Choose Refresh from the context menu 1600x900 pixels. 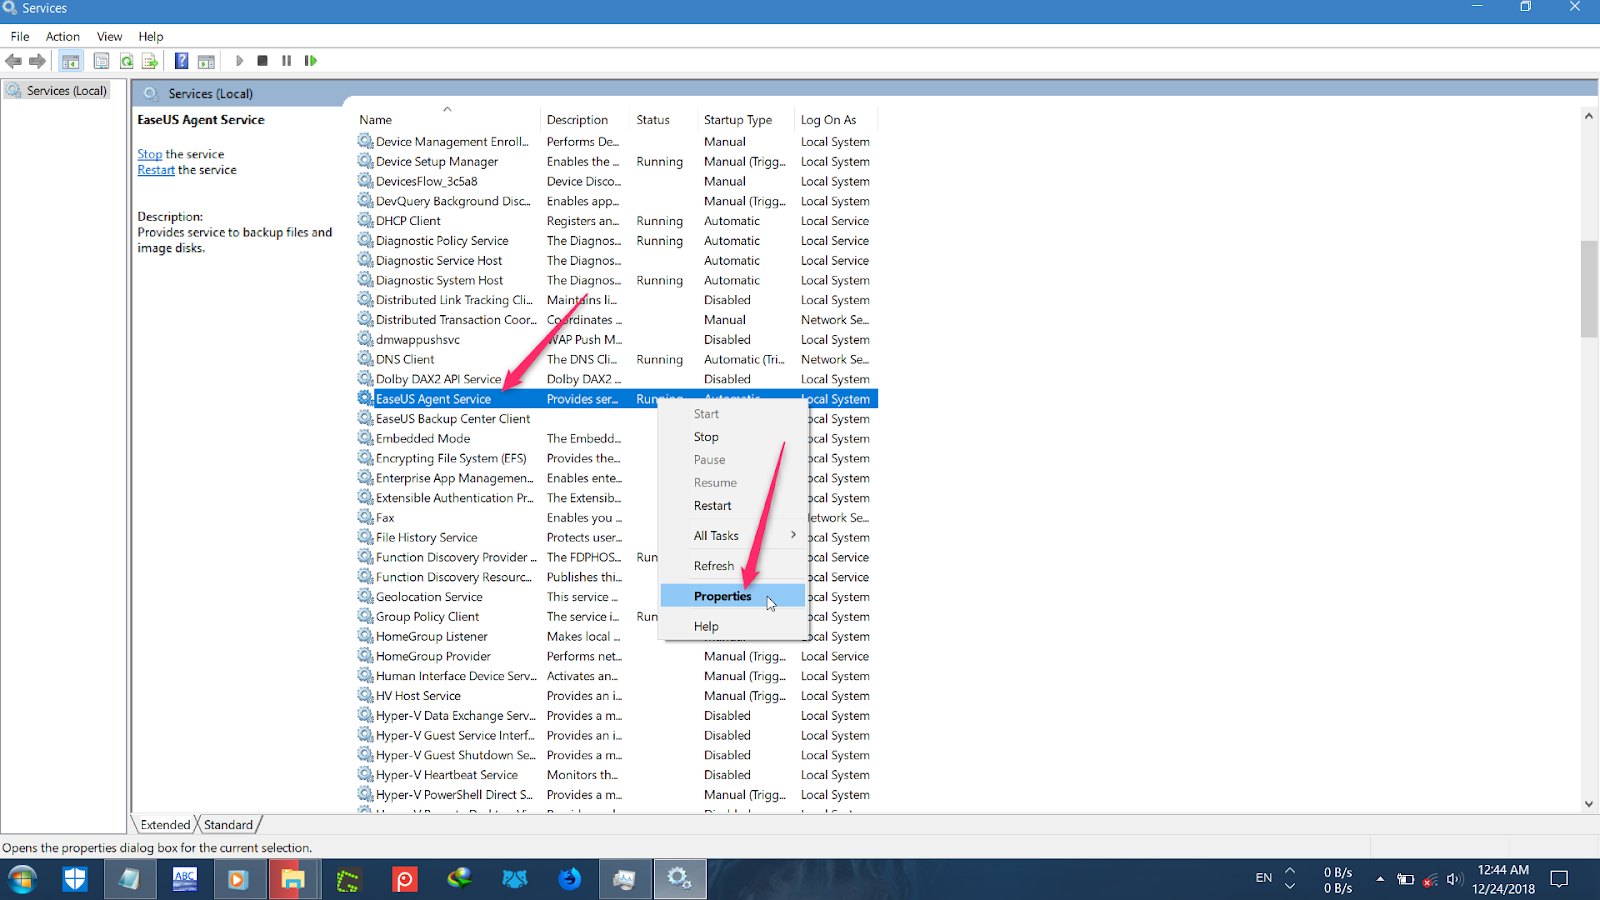point(732,566)
